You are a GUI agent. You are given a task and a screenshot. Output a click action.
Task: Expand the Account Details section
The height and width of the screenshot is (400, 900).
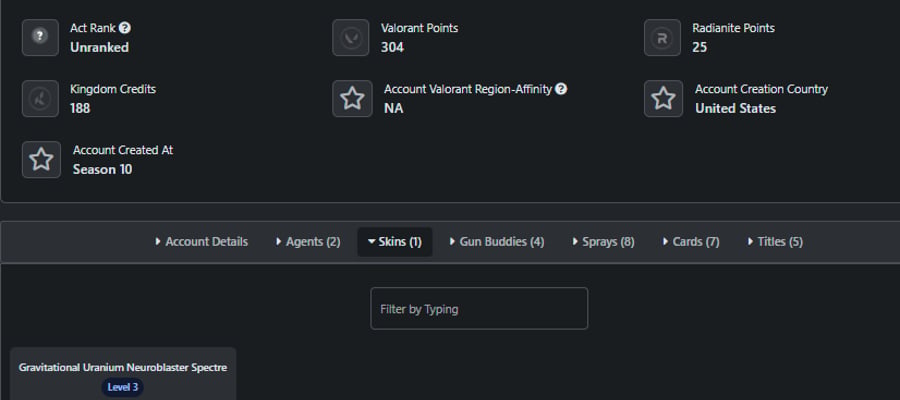tap(201, 242)
